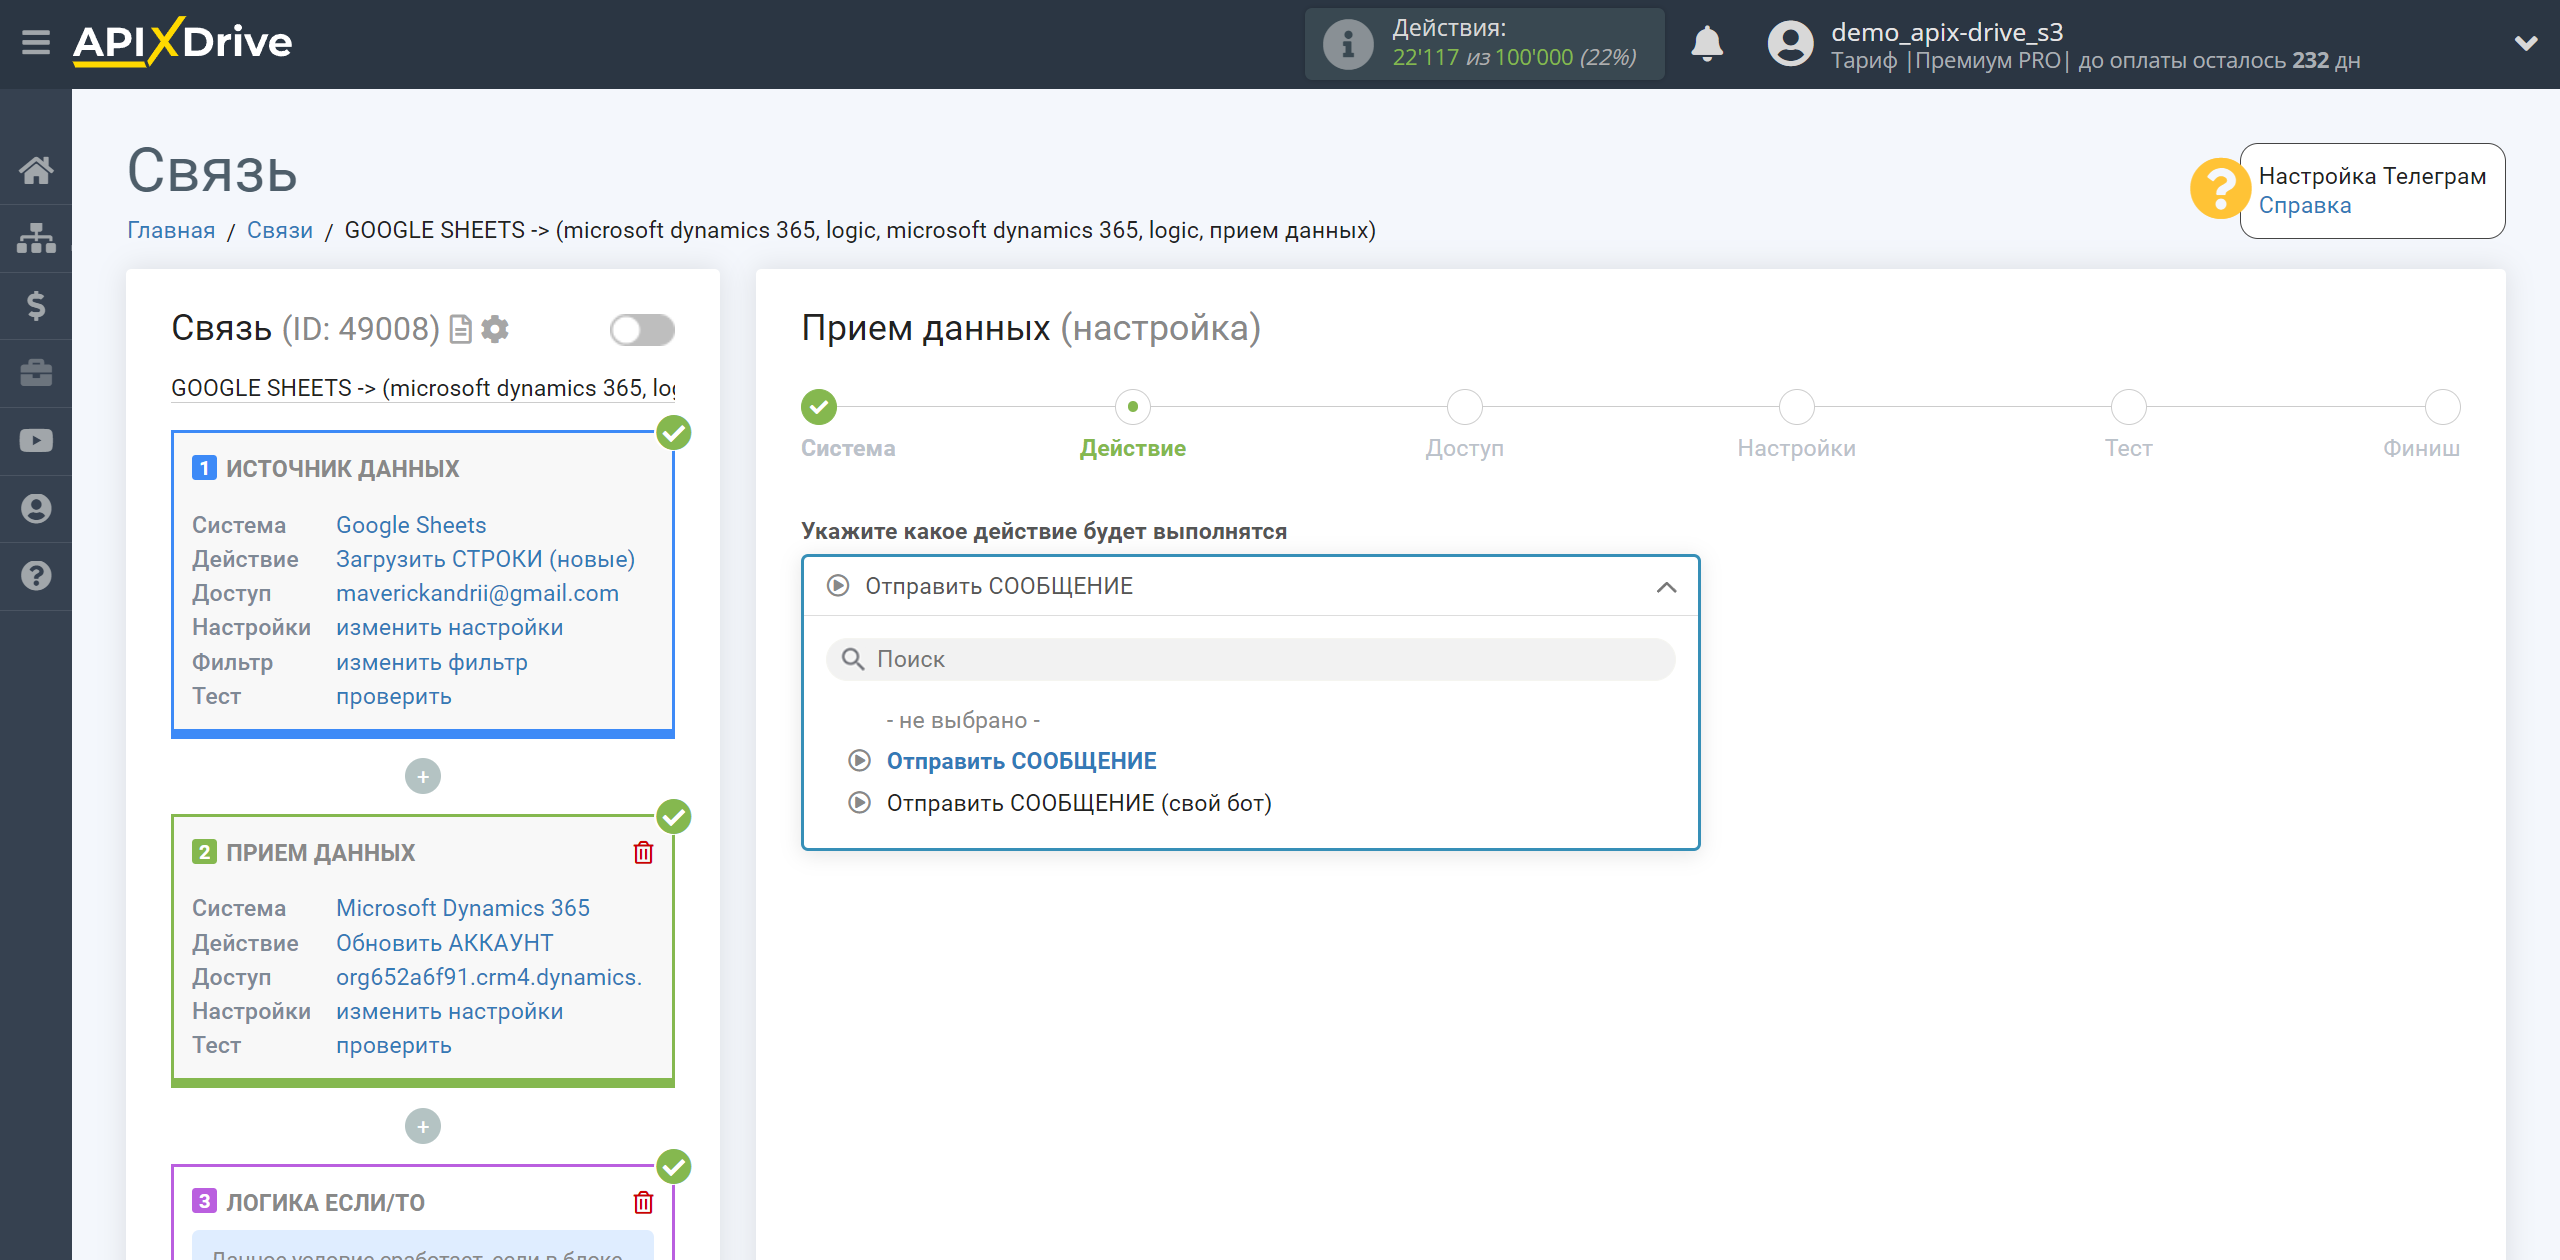
Task: Click изменить настройки in data source block
Action: click(x=450, y=627)
